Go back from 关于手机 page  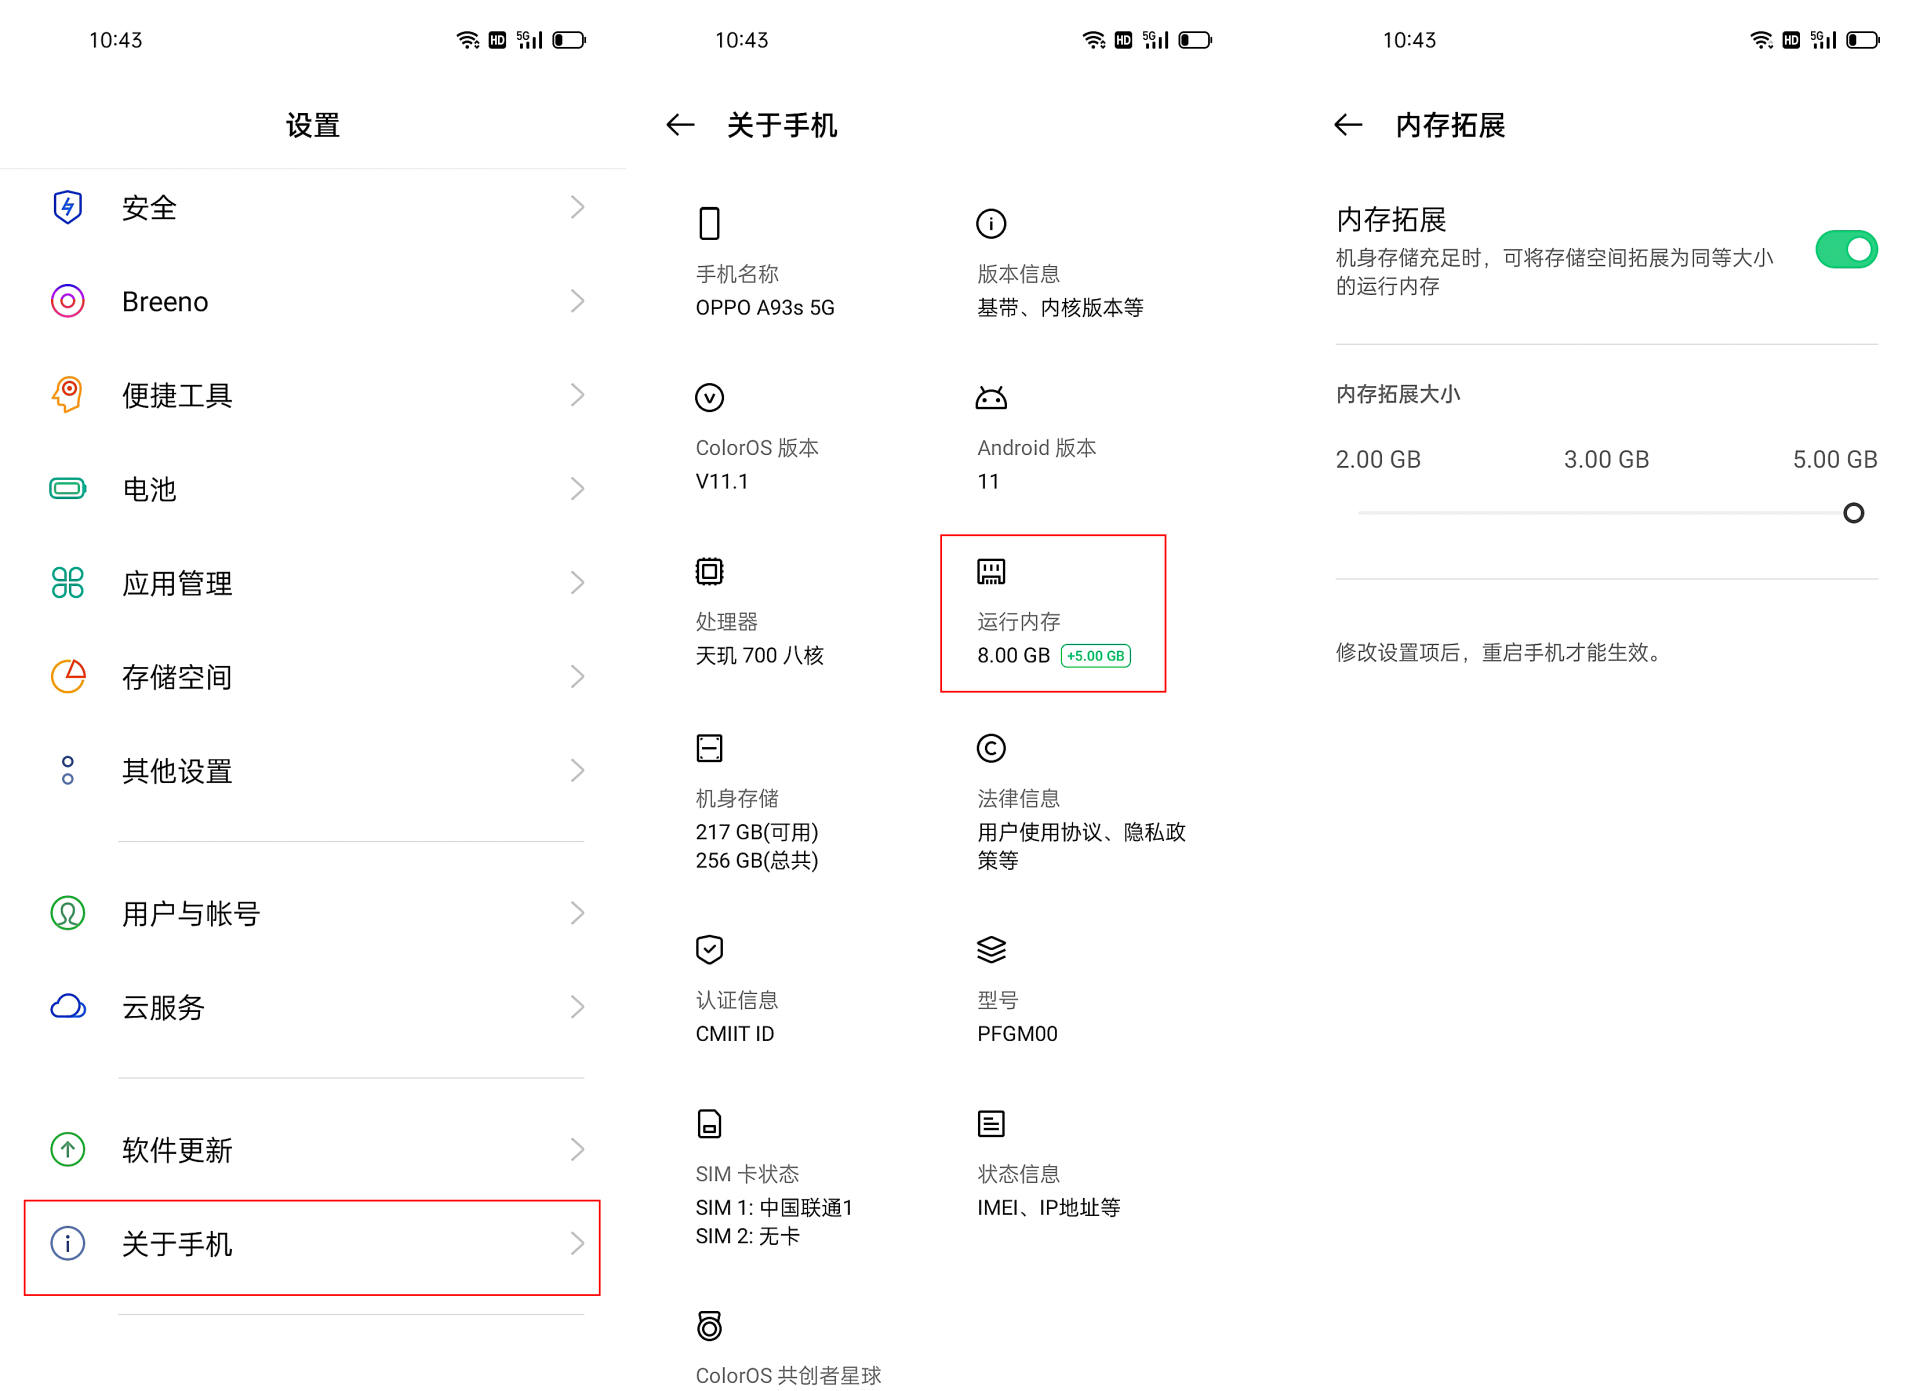(x=679, y=125)
